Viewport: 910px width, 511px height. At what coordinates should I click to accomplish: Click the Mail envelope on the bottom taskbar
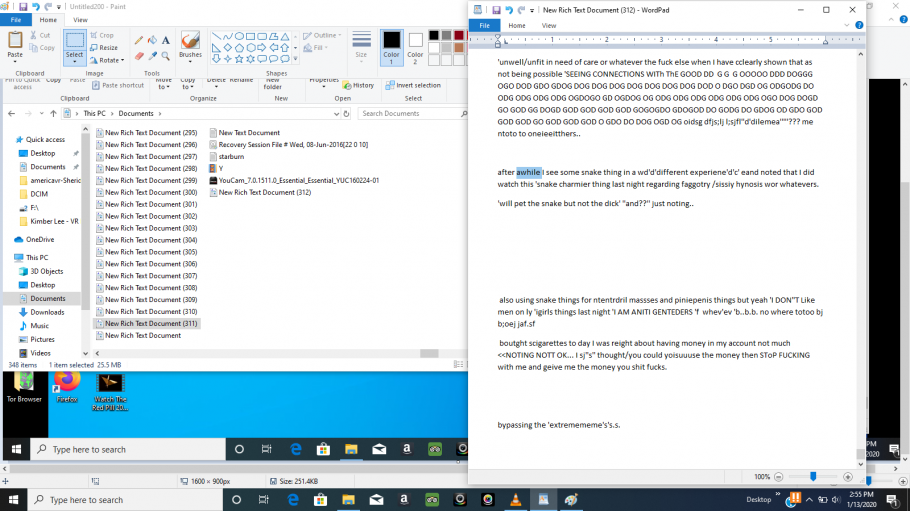376,499
